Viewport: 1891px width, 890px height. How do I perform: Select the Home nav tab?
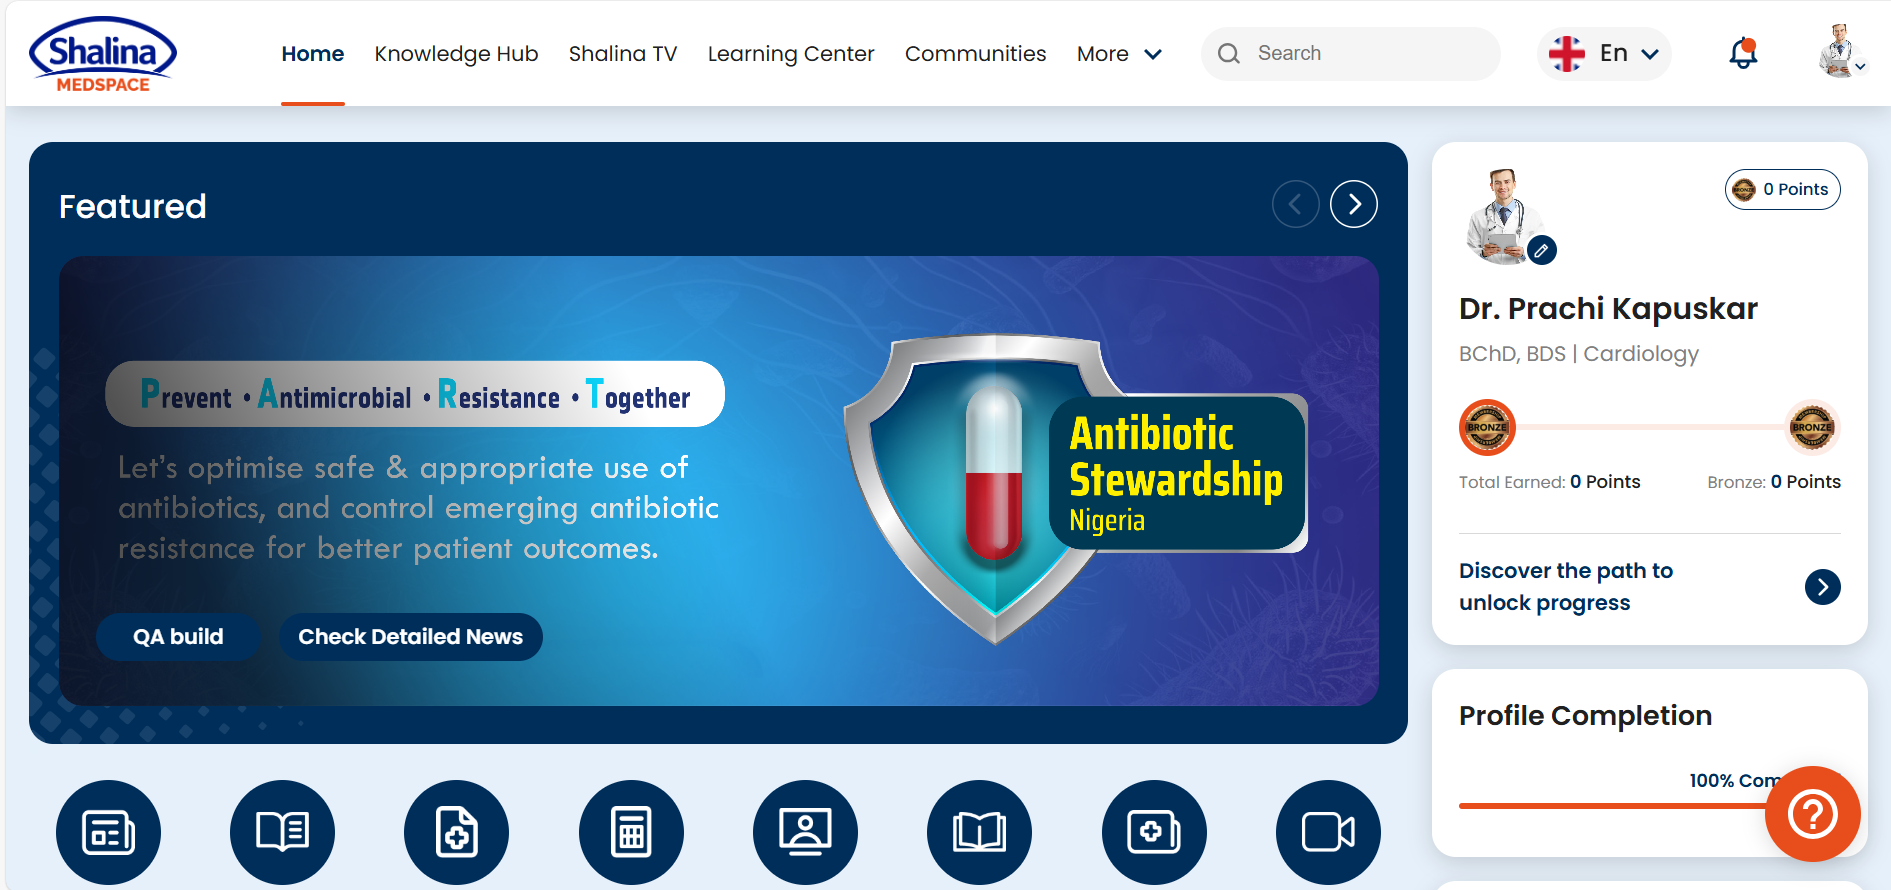pos(313,54)
